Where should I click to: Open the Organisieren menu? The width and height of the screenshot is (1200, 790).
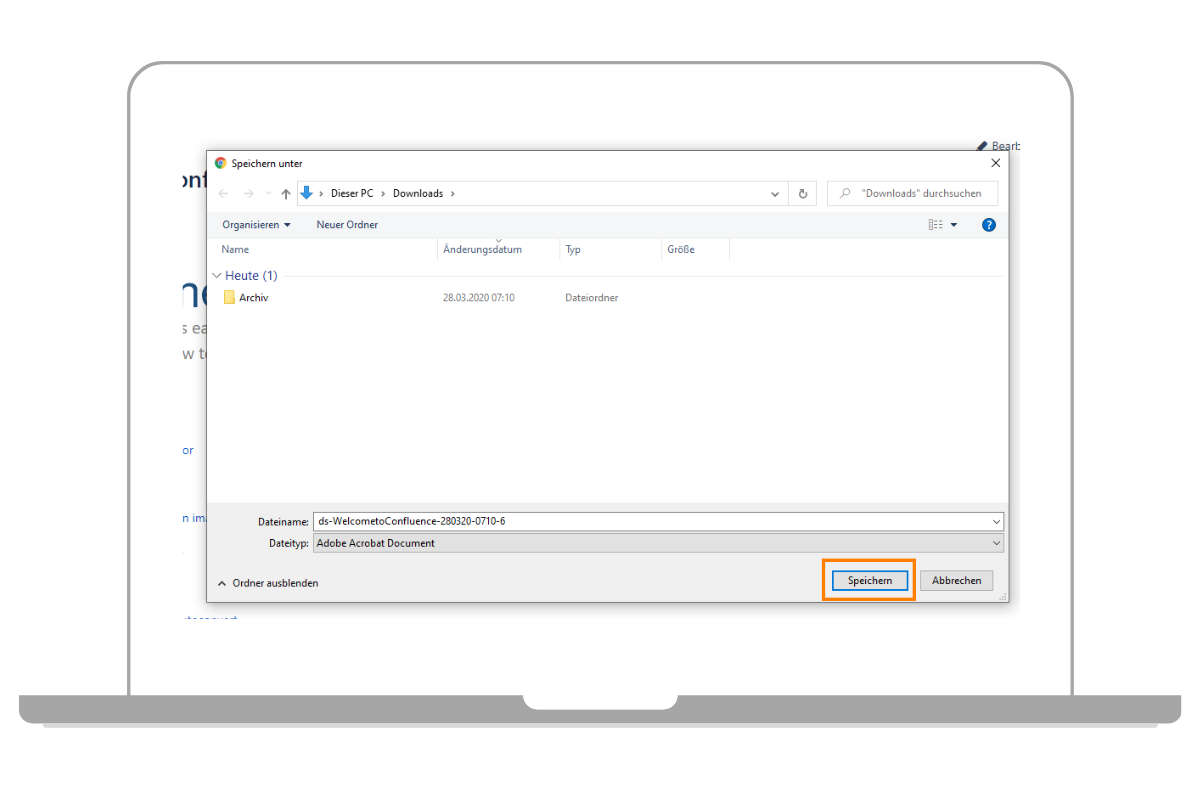(x=256, y=225)
